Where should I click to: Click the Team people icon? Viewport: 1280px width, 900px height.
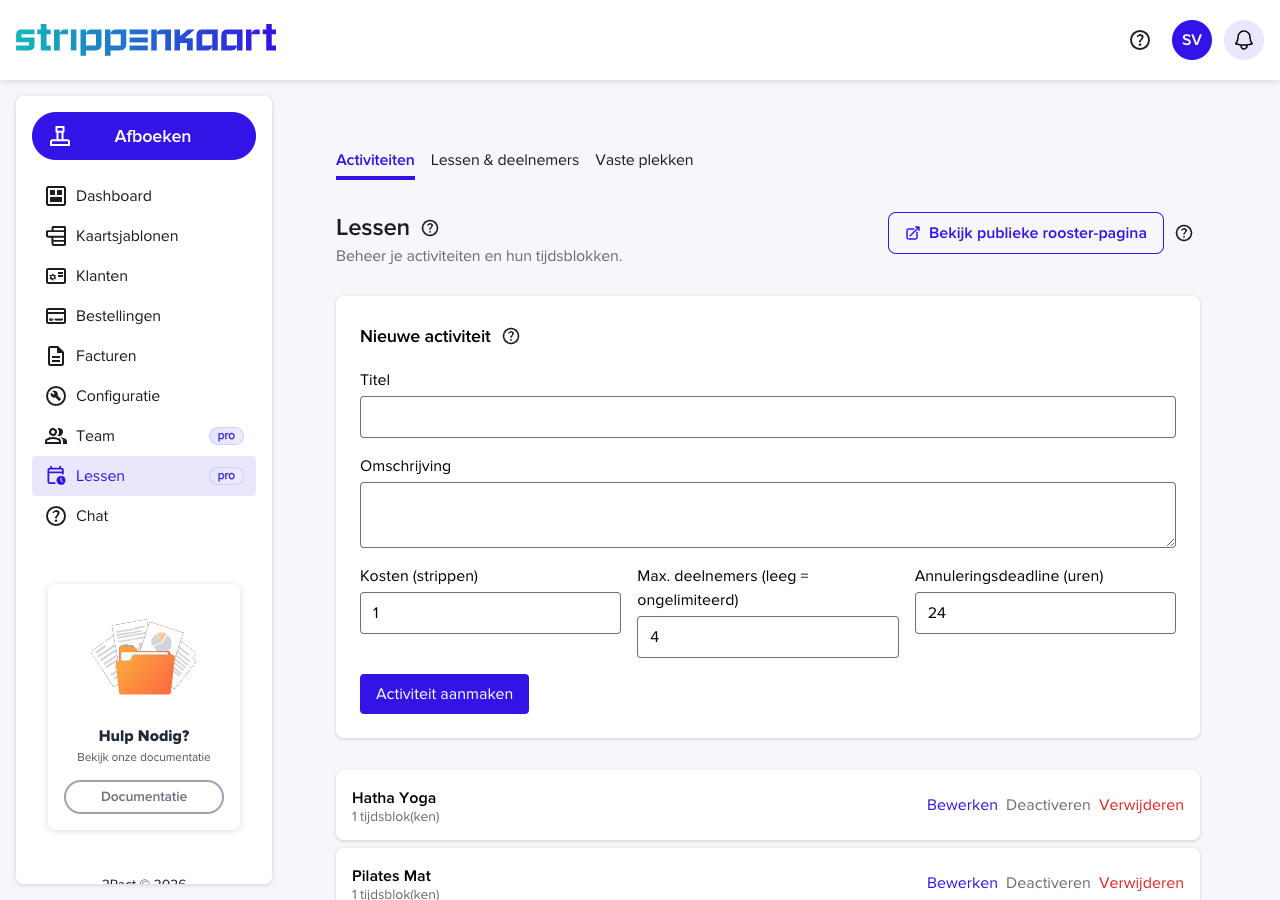[56, 436]
